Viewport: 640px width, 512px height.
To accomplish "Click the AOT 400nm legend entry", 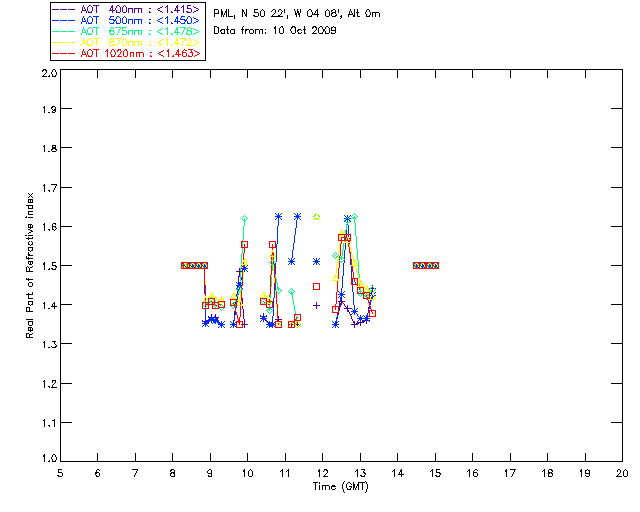I will pyautogui.click(x=127, y=9).
